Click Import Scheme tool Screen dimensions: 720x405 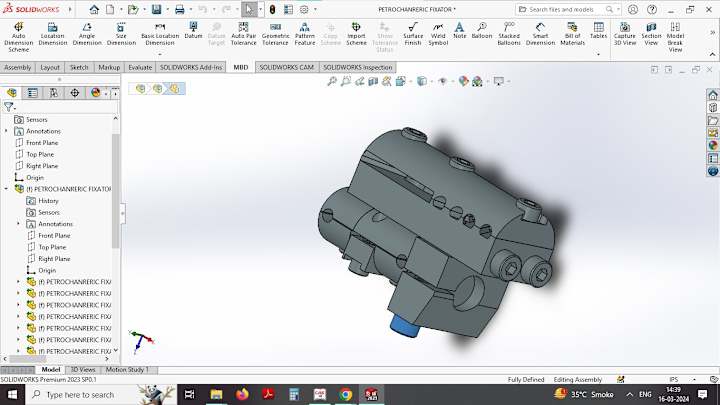(x=356, y=34)
